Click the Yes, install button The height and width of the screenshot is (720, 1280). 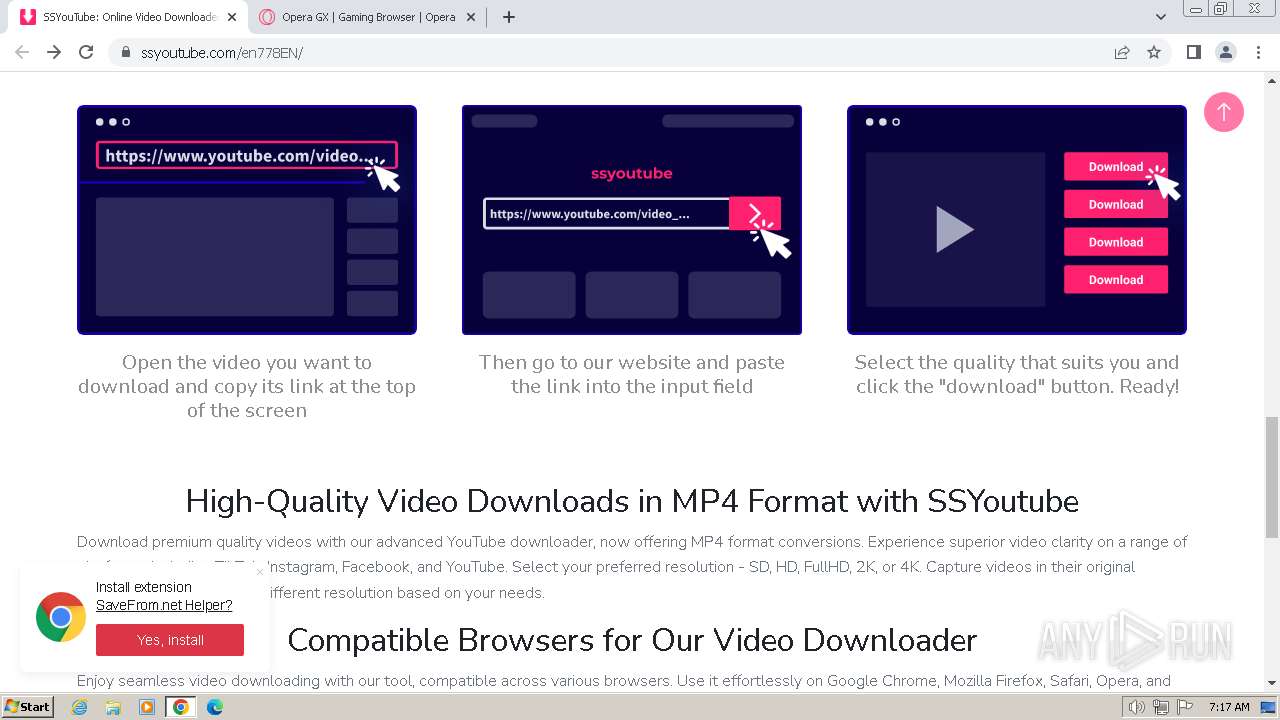(170, 640)
